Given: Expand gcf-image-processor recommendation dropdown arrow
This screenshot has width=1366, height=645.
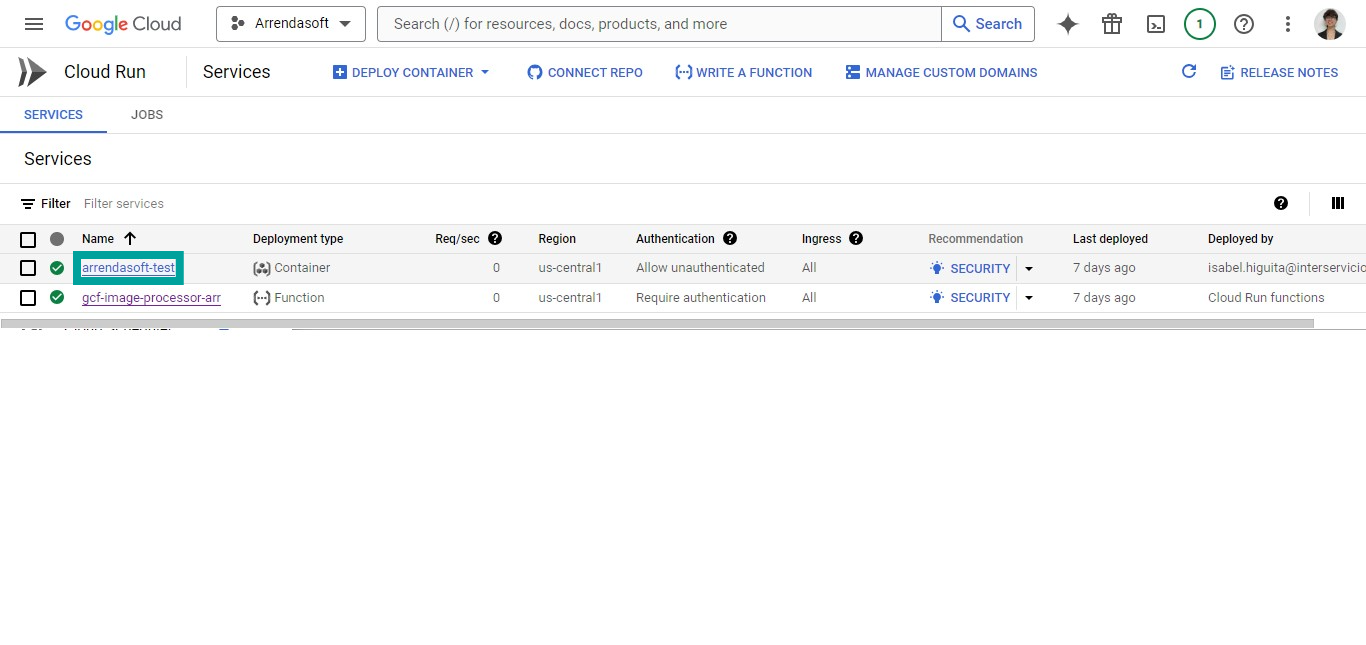Looking at the screenshot, I should pyautogui.click(x=1029, y=298).
